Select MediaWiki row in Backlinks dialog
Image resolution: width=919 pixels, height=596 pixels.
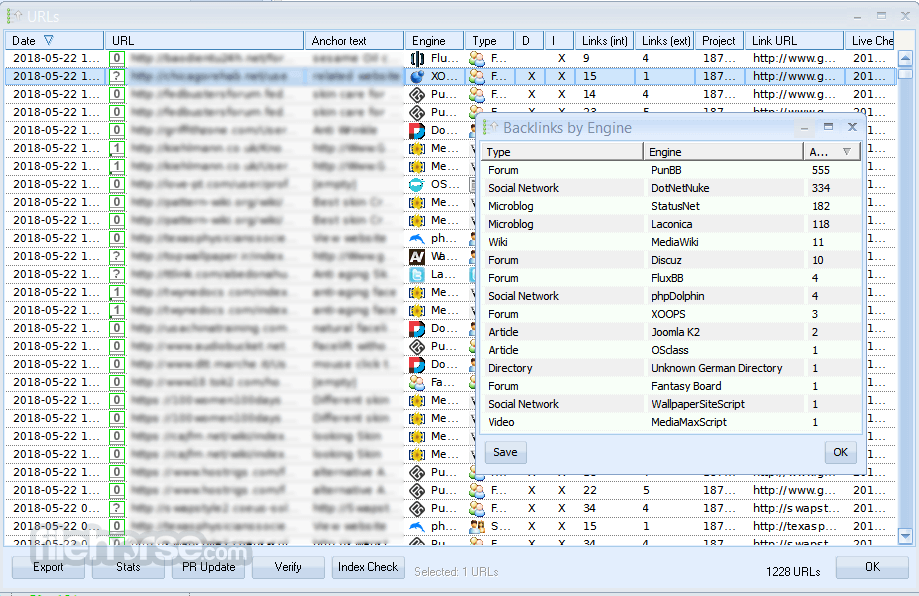(671, 242)
